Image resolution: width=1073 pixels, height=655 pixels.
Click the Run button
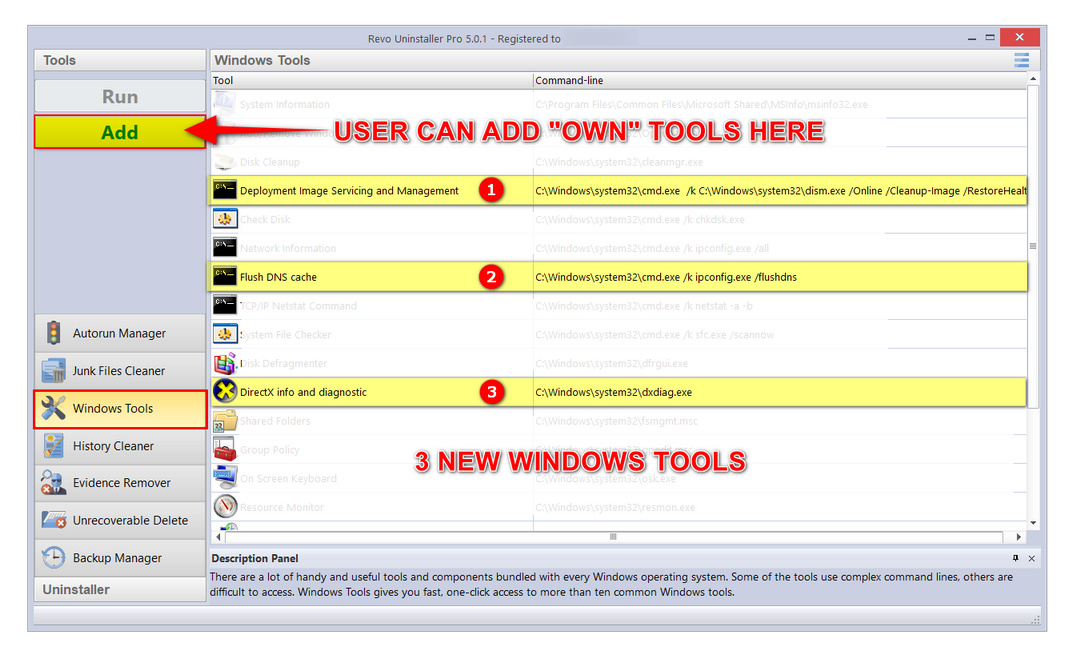pos(120,97)
